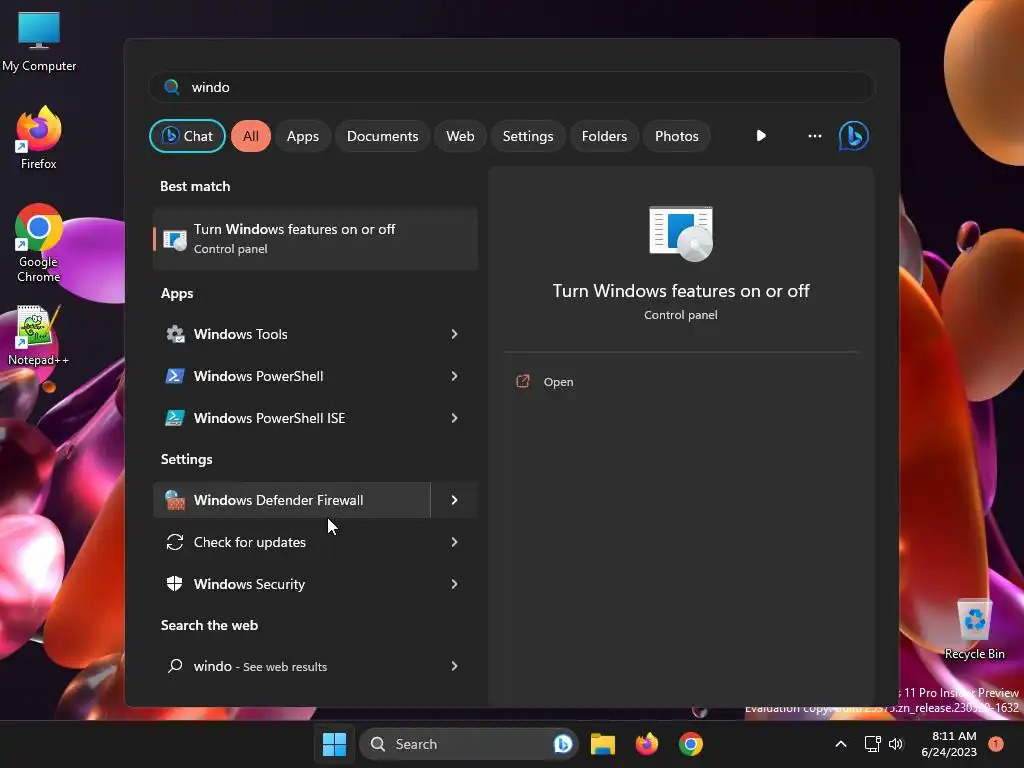The width and height of the screenshot is (1024, 768).
Task: Select the Notepad++ desktop shortcut
Action: 39,336
